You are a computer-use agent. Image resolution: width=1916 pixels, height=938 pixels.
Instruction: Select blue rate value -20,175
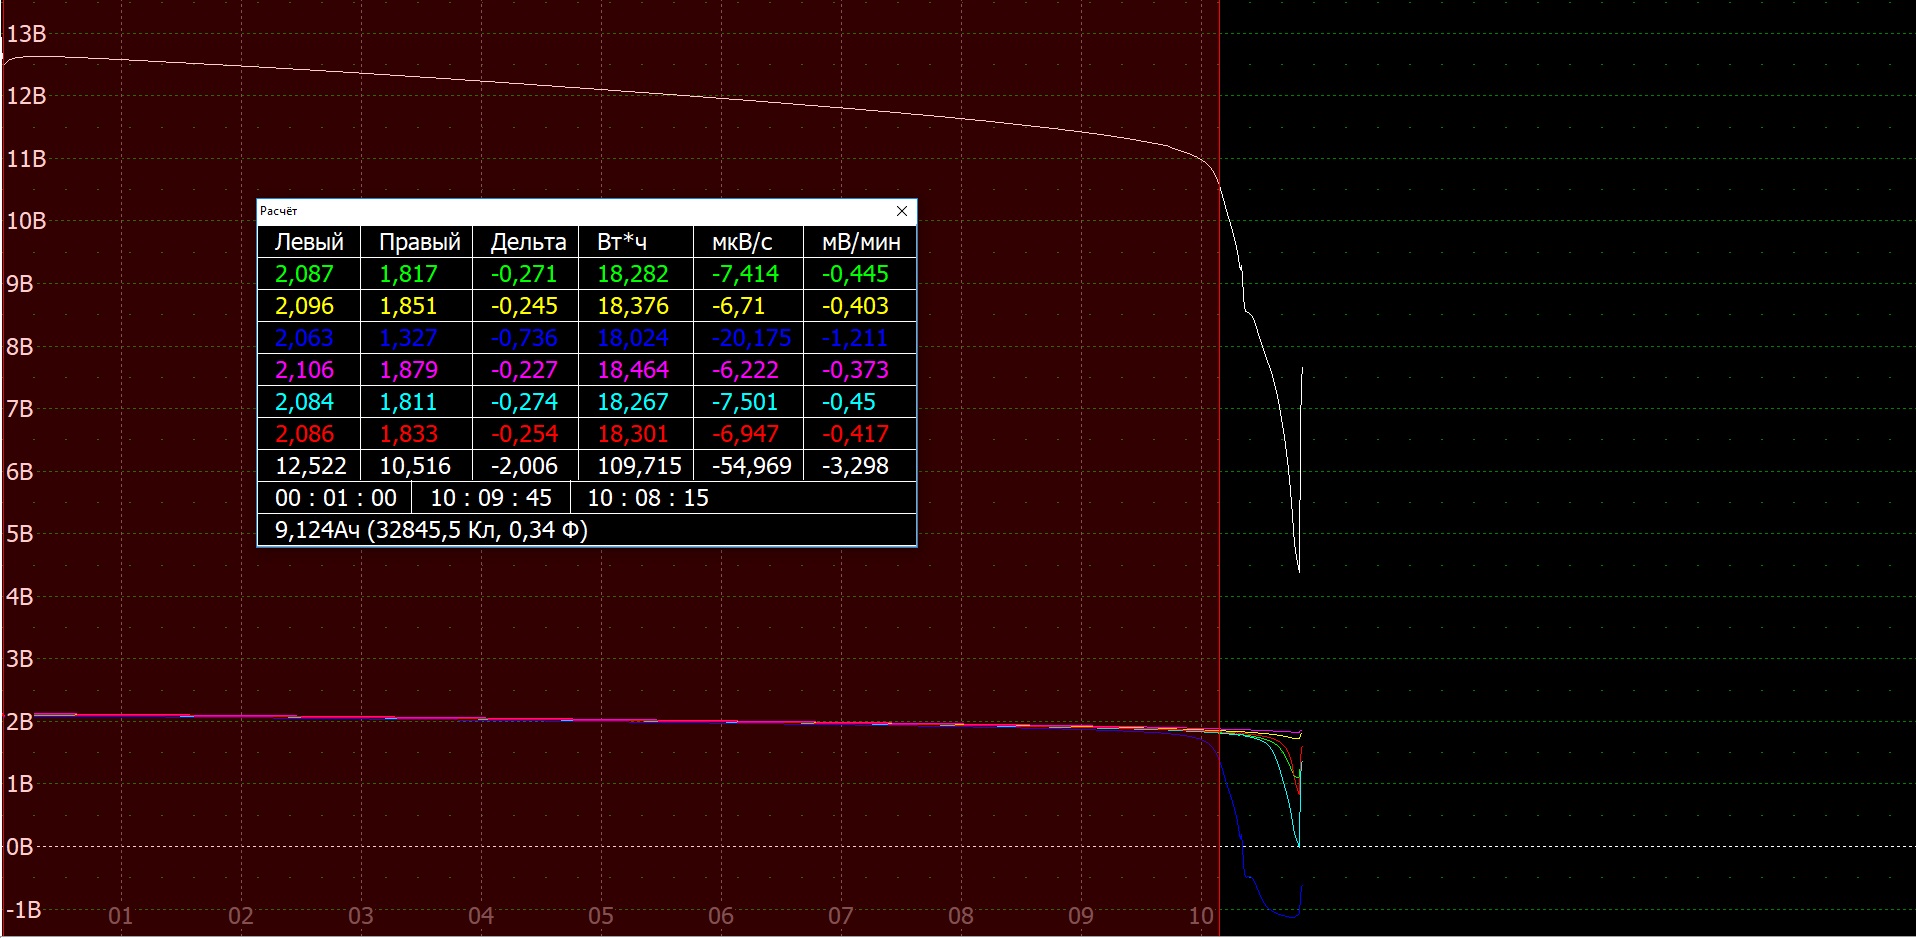click(x=751, y=338)
